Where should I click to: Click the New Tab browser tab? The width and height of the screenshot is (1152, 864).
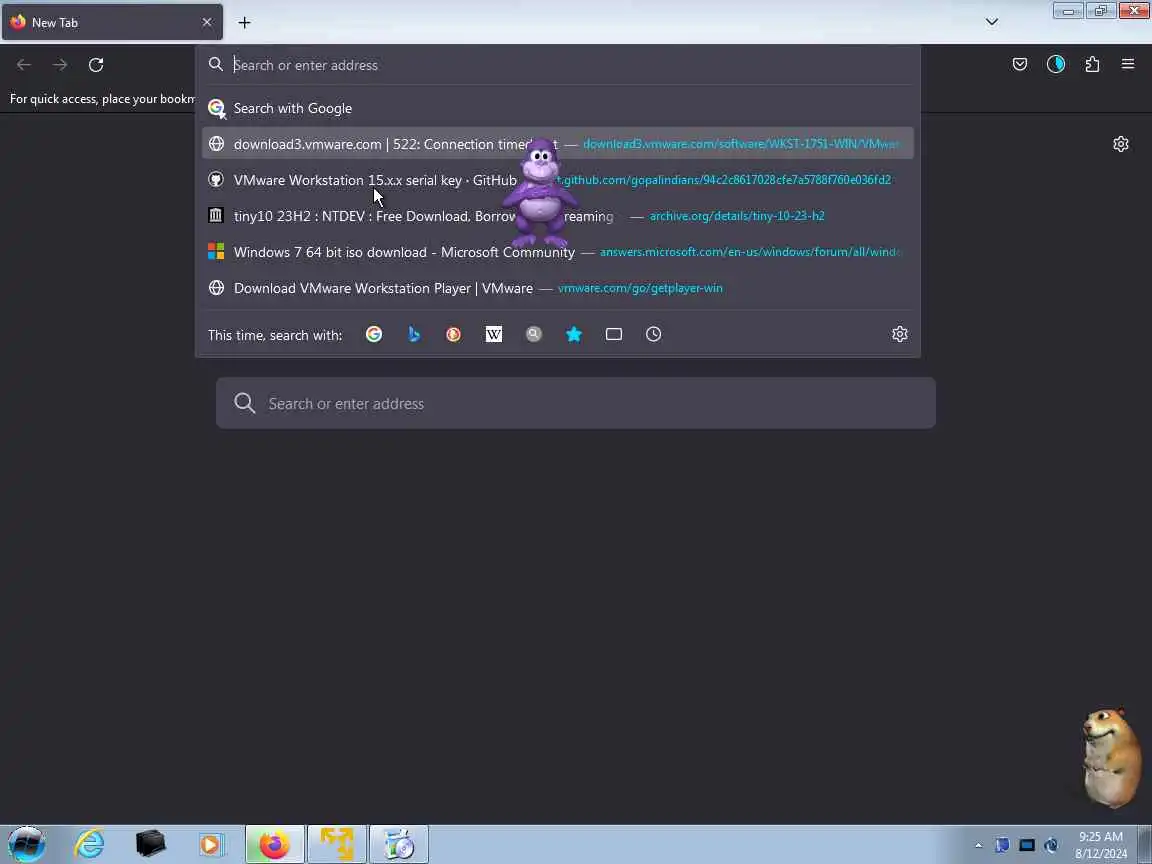click(x=112, y=22)
